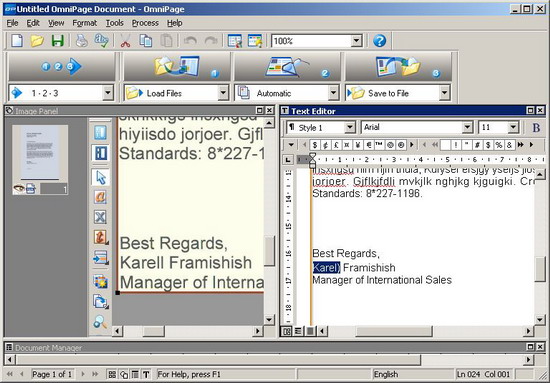Save document with green floppy icon
Screen dimensions: 550x383
pos(58,41)
